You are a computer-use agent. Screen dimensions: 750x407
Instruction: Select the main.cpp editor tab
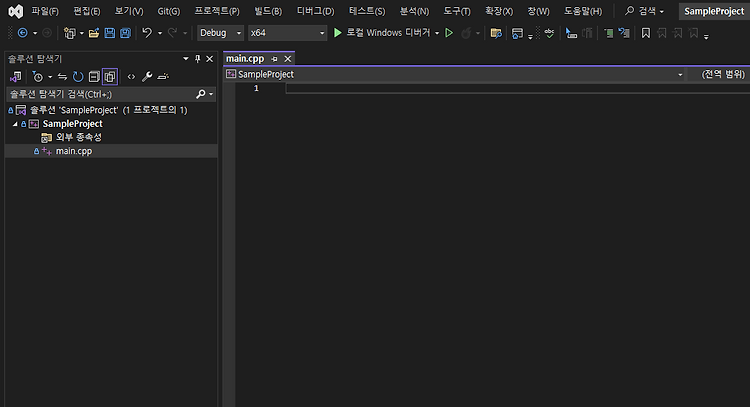click(x=245, y=59)
